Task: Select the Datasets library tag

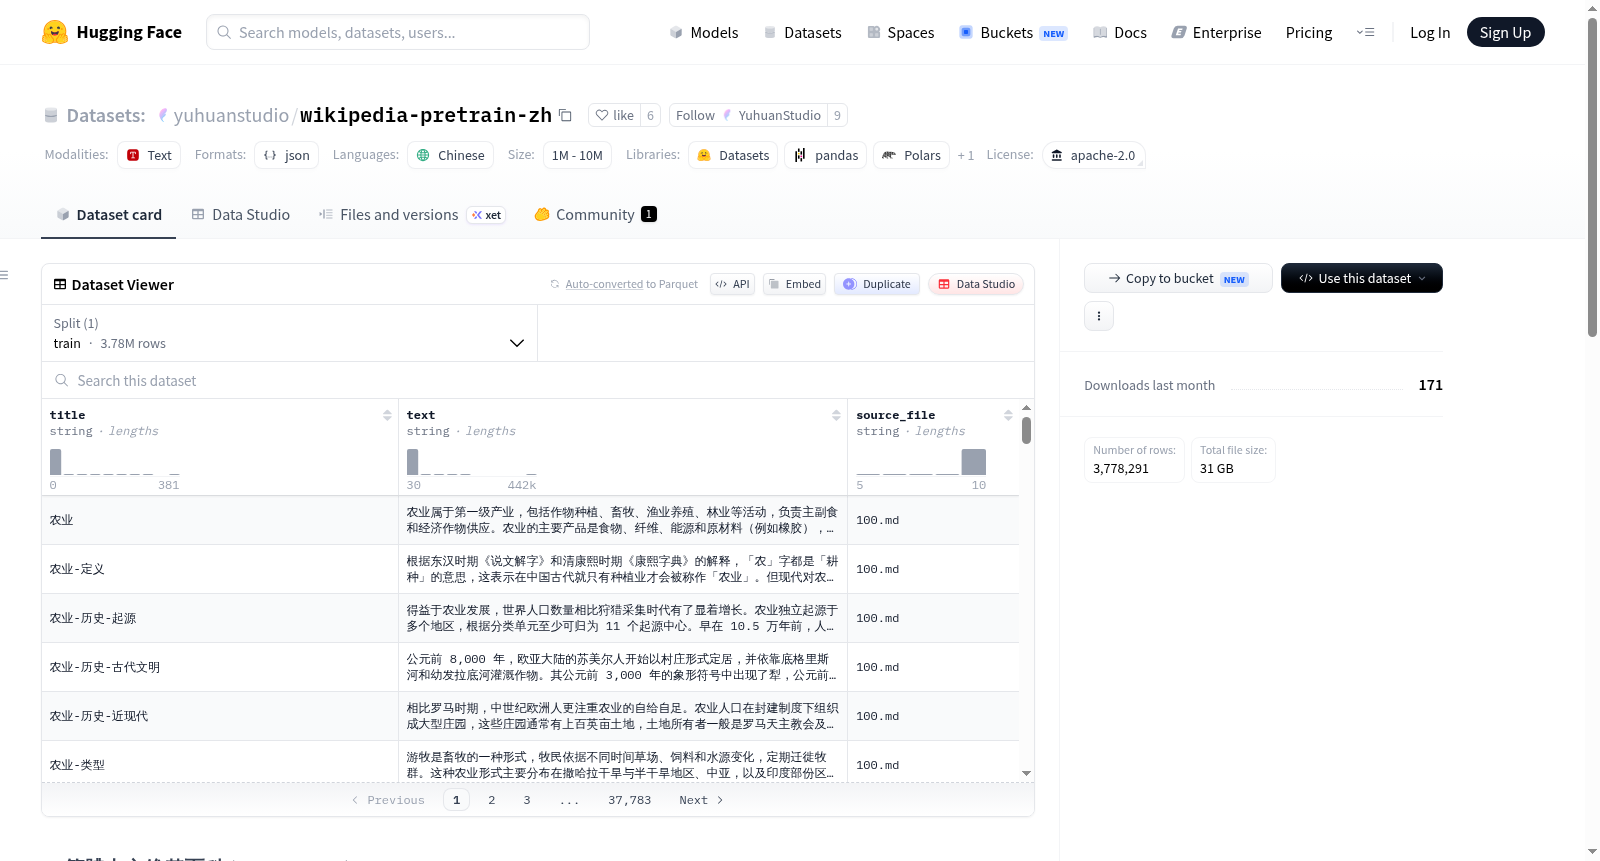Action: click(733, 155)
